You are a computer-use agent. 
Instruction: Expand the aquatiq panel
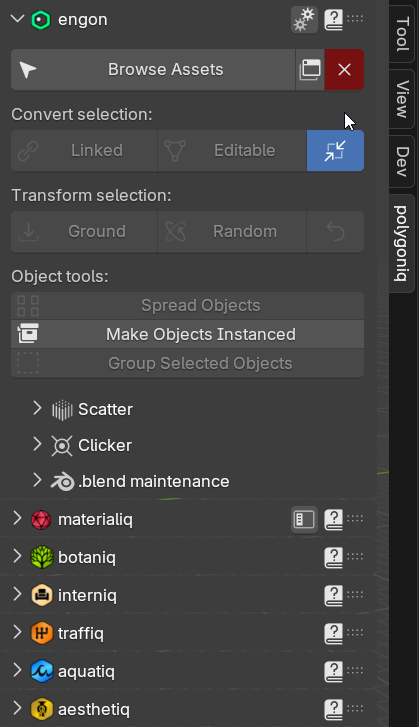pos(17,670)
